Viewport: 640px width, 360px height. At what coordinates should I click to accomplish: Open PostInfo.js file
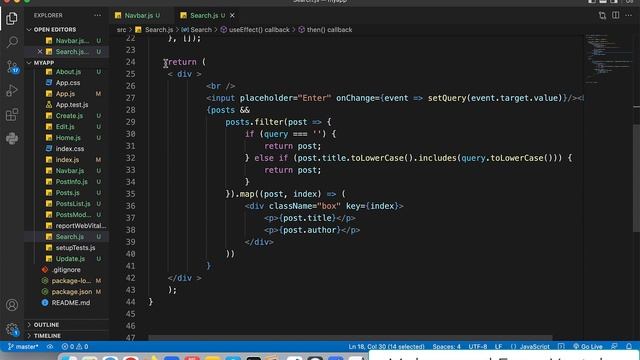(x=71, y=182)
